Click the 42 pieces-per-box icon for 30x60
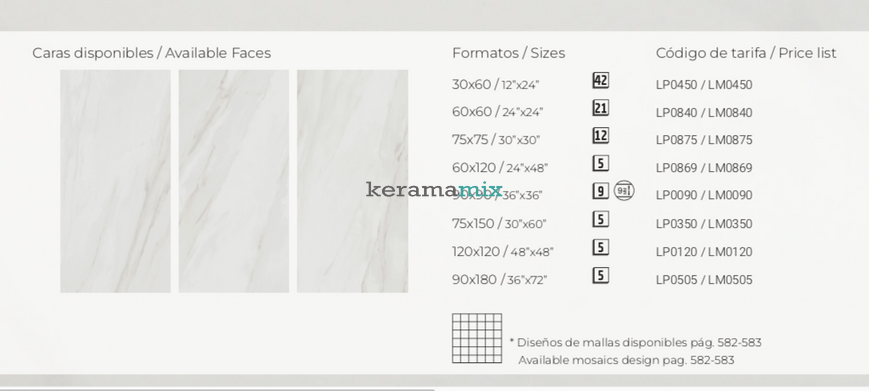Image resolution: width=869 pixels, height=391 pixels. 600,80
